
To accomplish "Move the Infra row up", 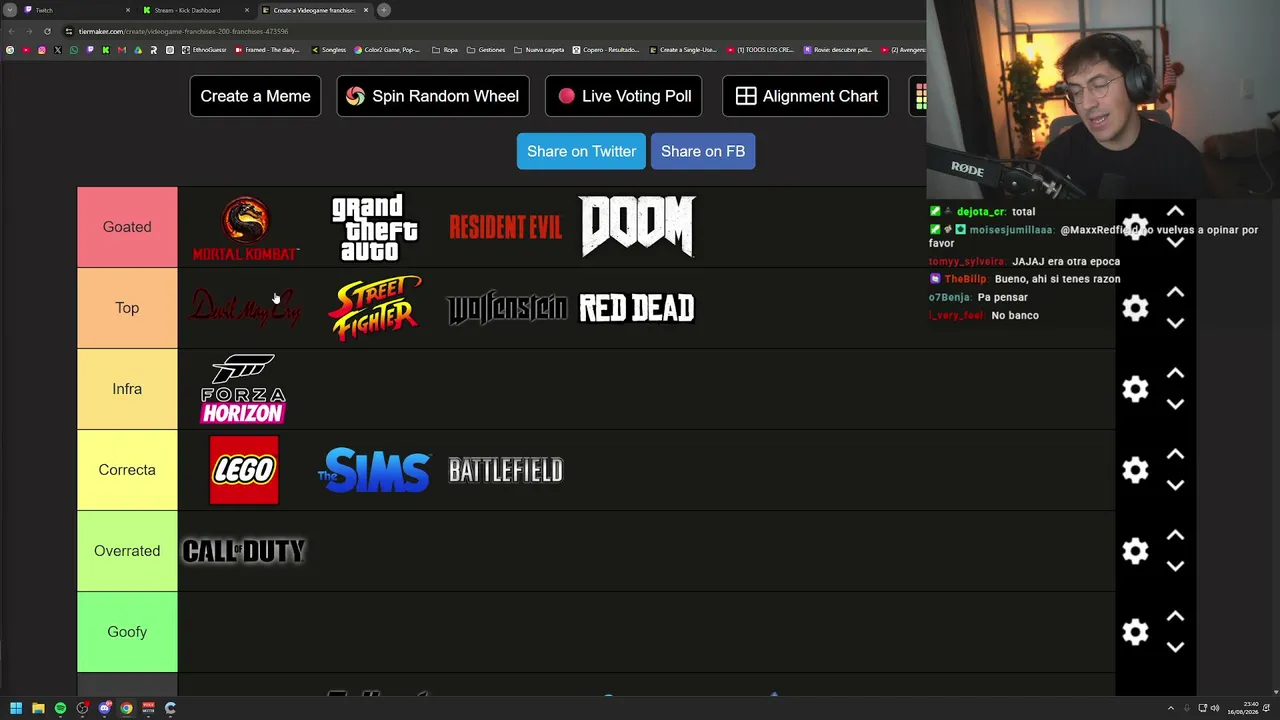I will tap(1175, 374).
